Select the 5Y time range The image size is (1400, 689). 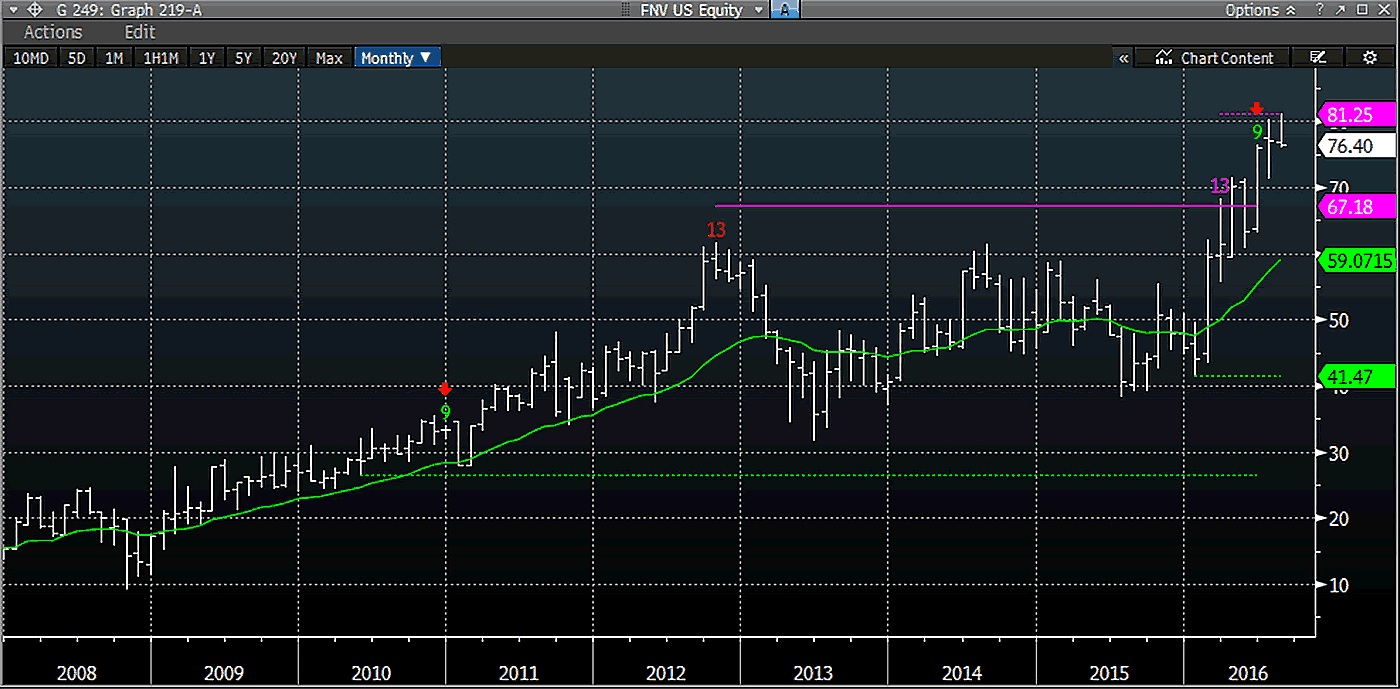tap(243, 58)
